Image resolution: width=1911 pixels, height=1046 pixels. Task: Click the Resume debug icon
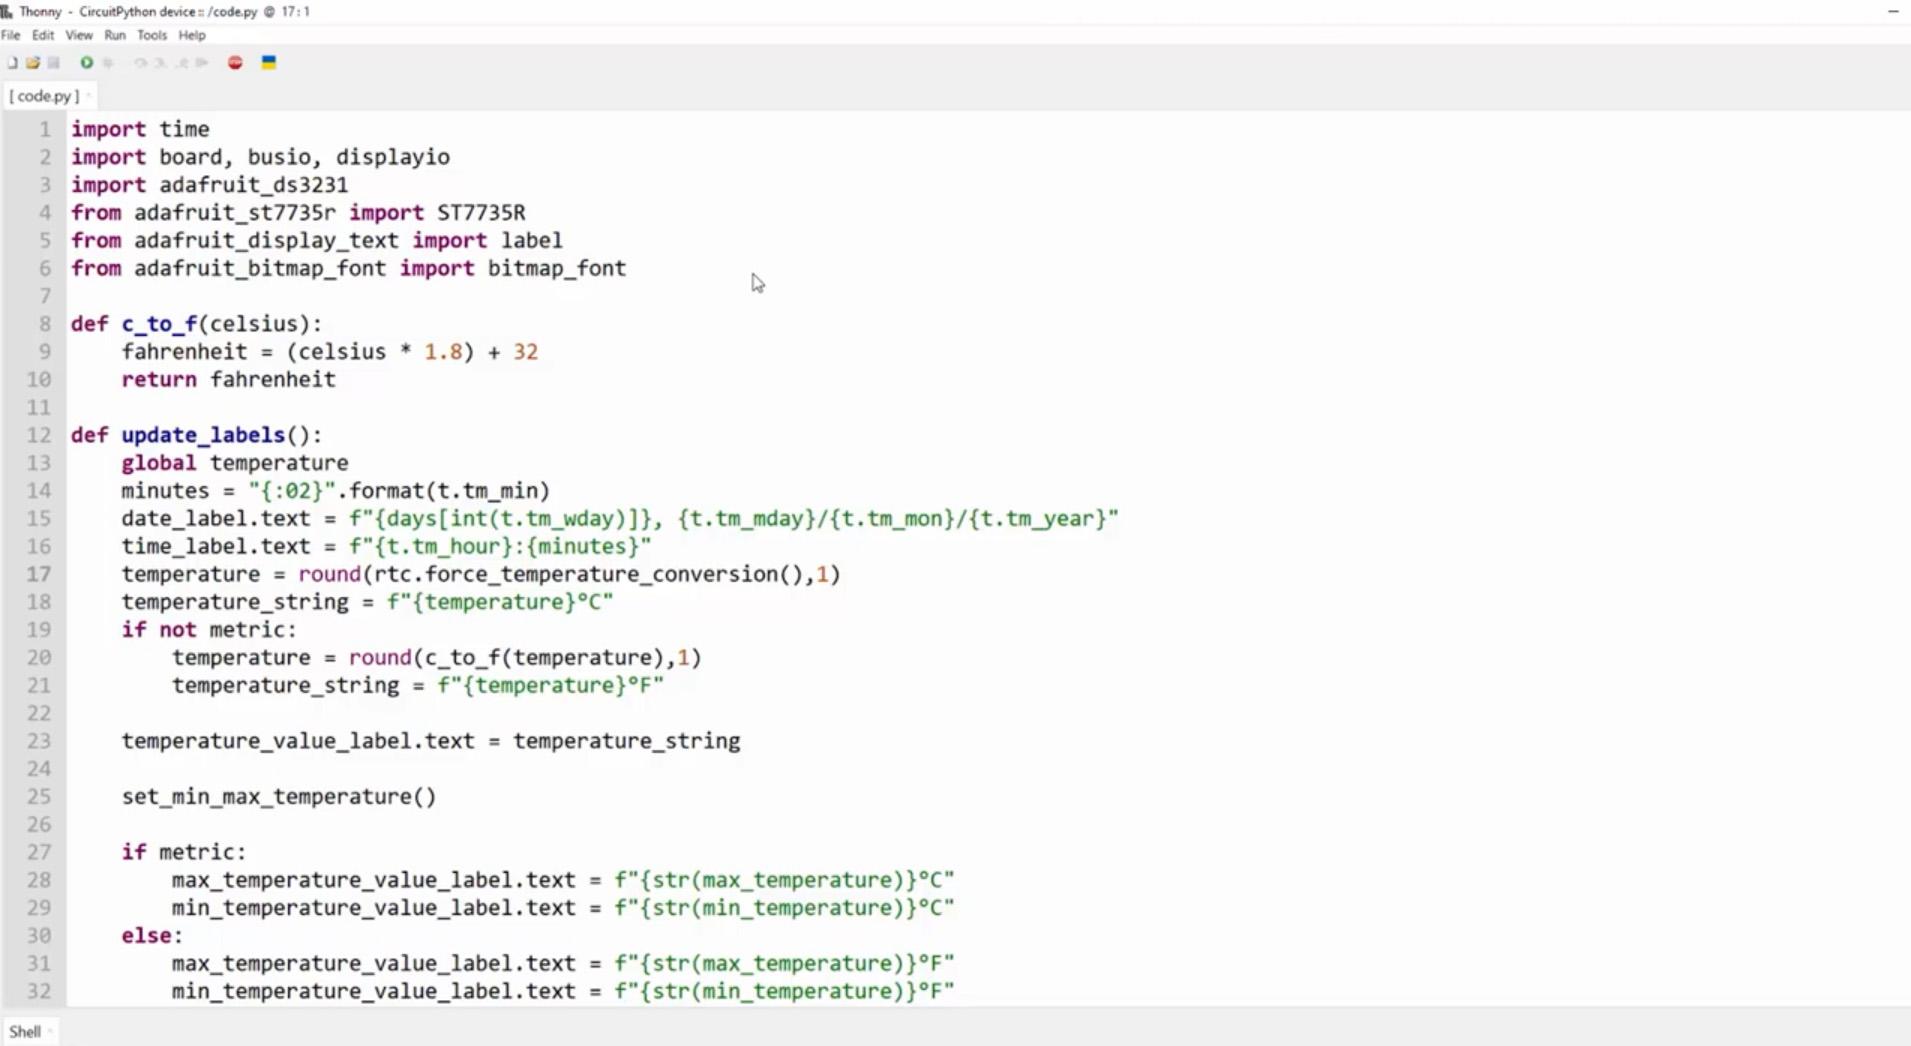pyautogui.click(x=202, y=63)
